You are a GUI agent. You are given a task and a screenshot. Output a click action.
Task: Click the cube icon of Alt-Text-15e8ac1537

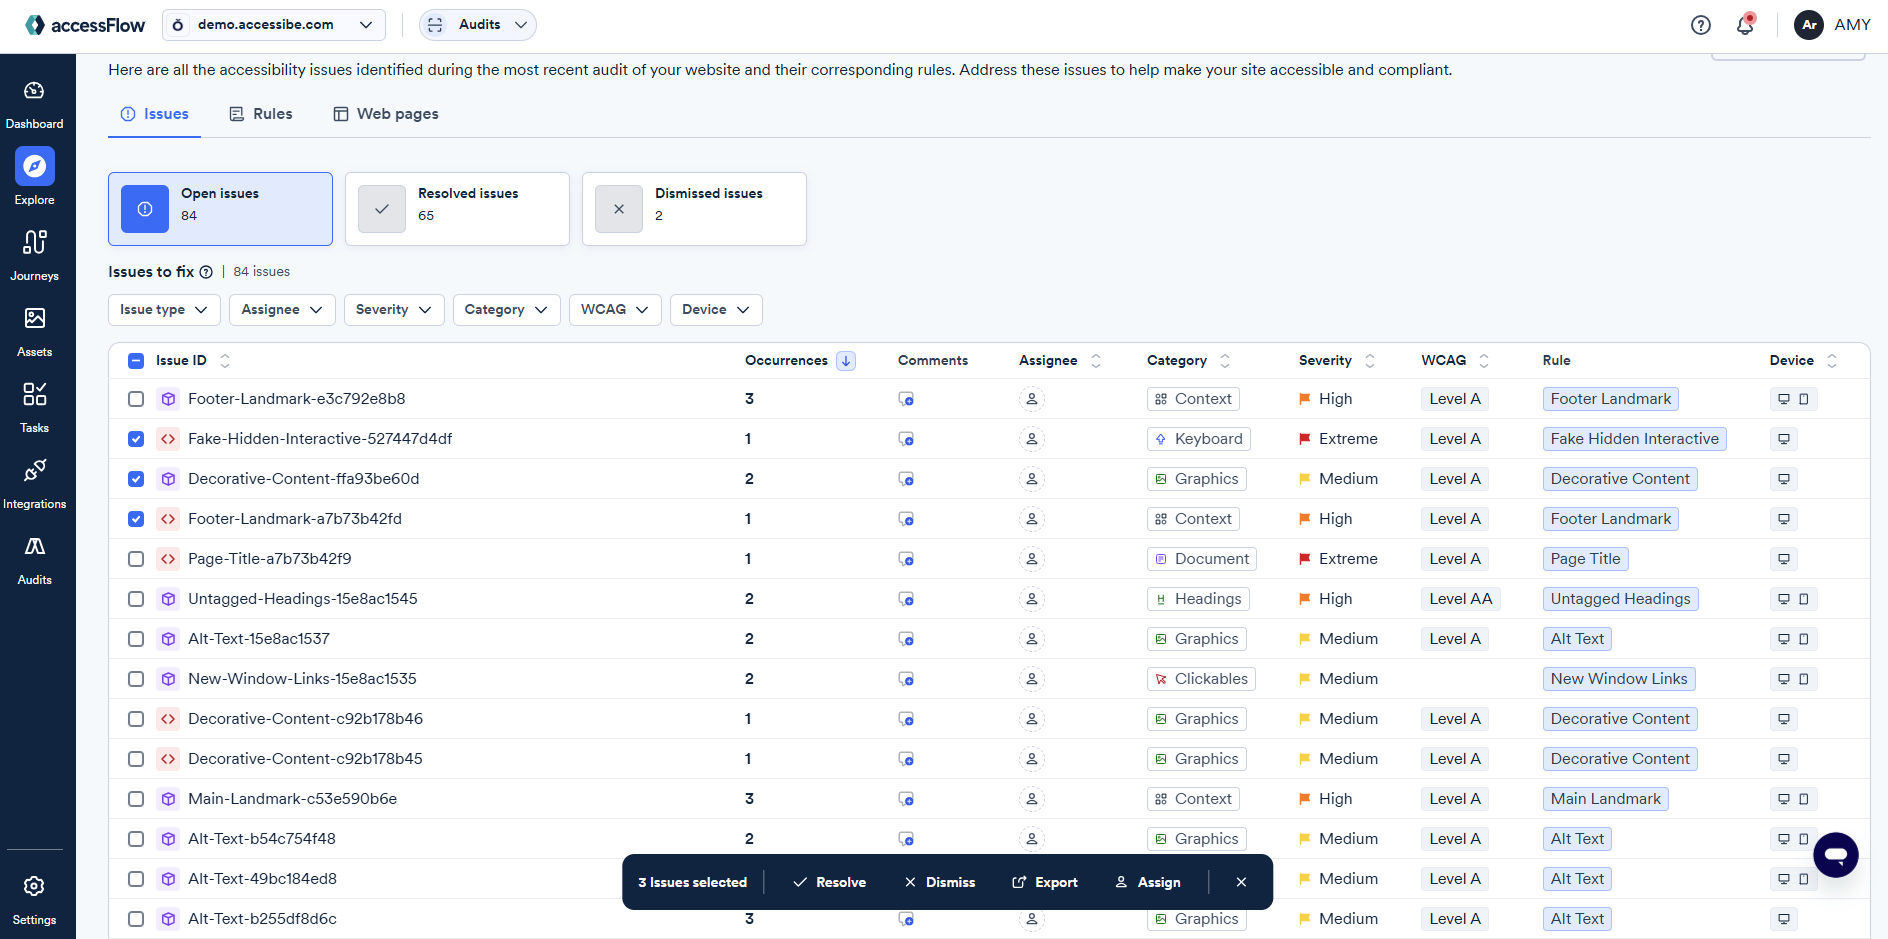point(168,639)
